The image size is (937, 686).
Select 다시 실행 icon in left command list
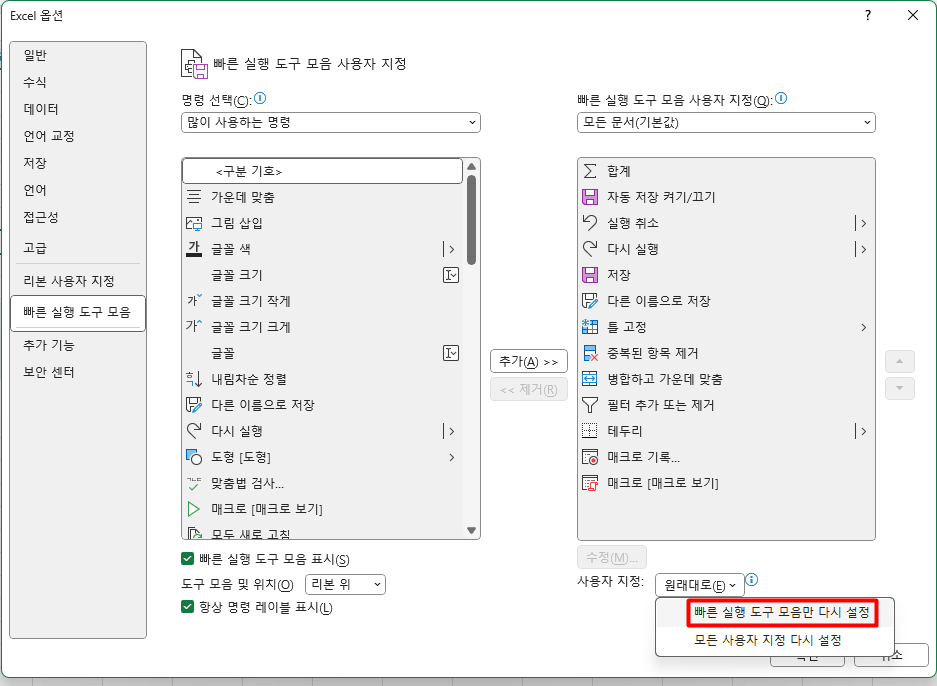194,431
